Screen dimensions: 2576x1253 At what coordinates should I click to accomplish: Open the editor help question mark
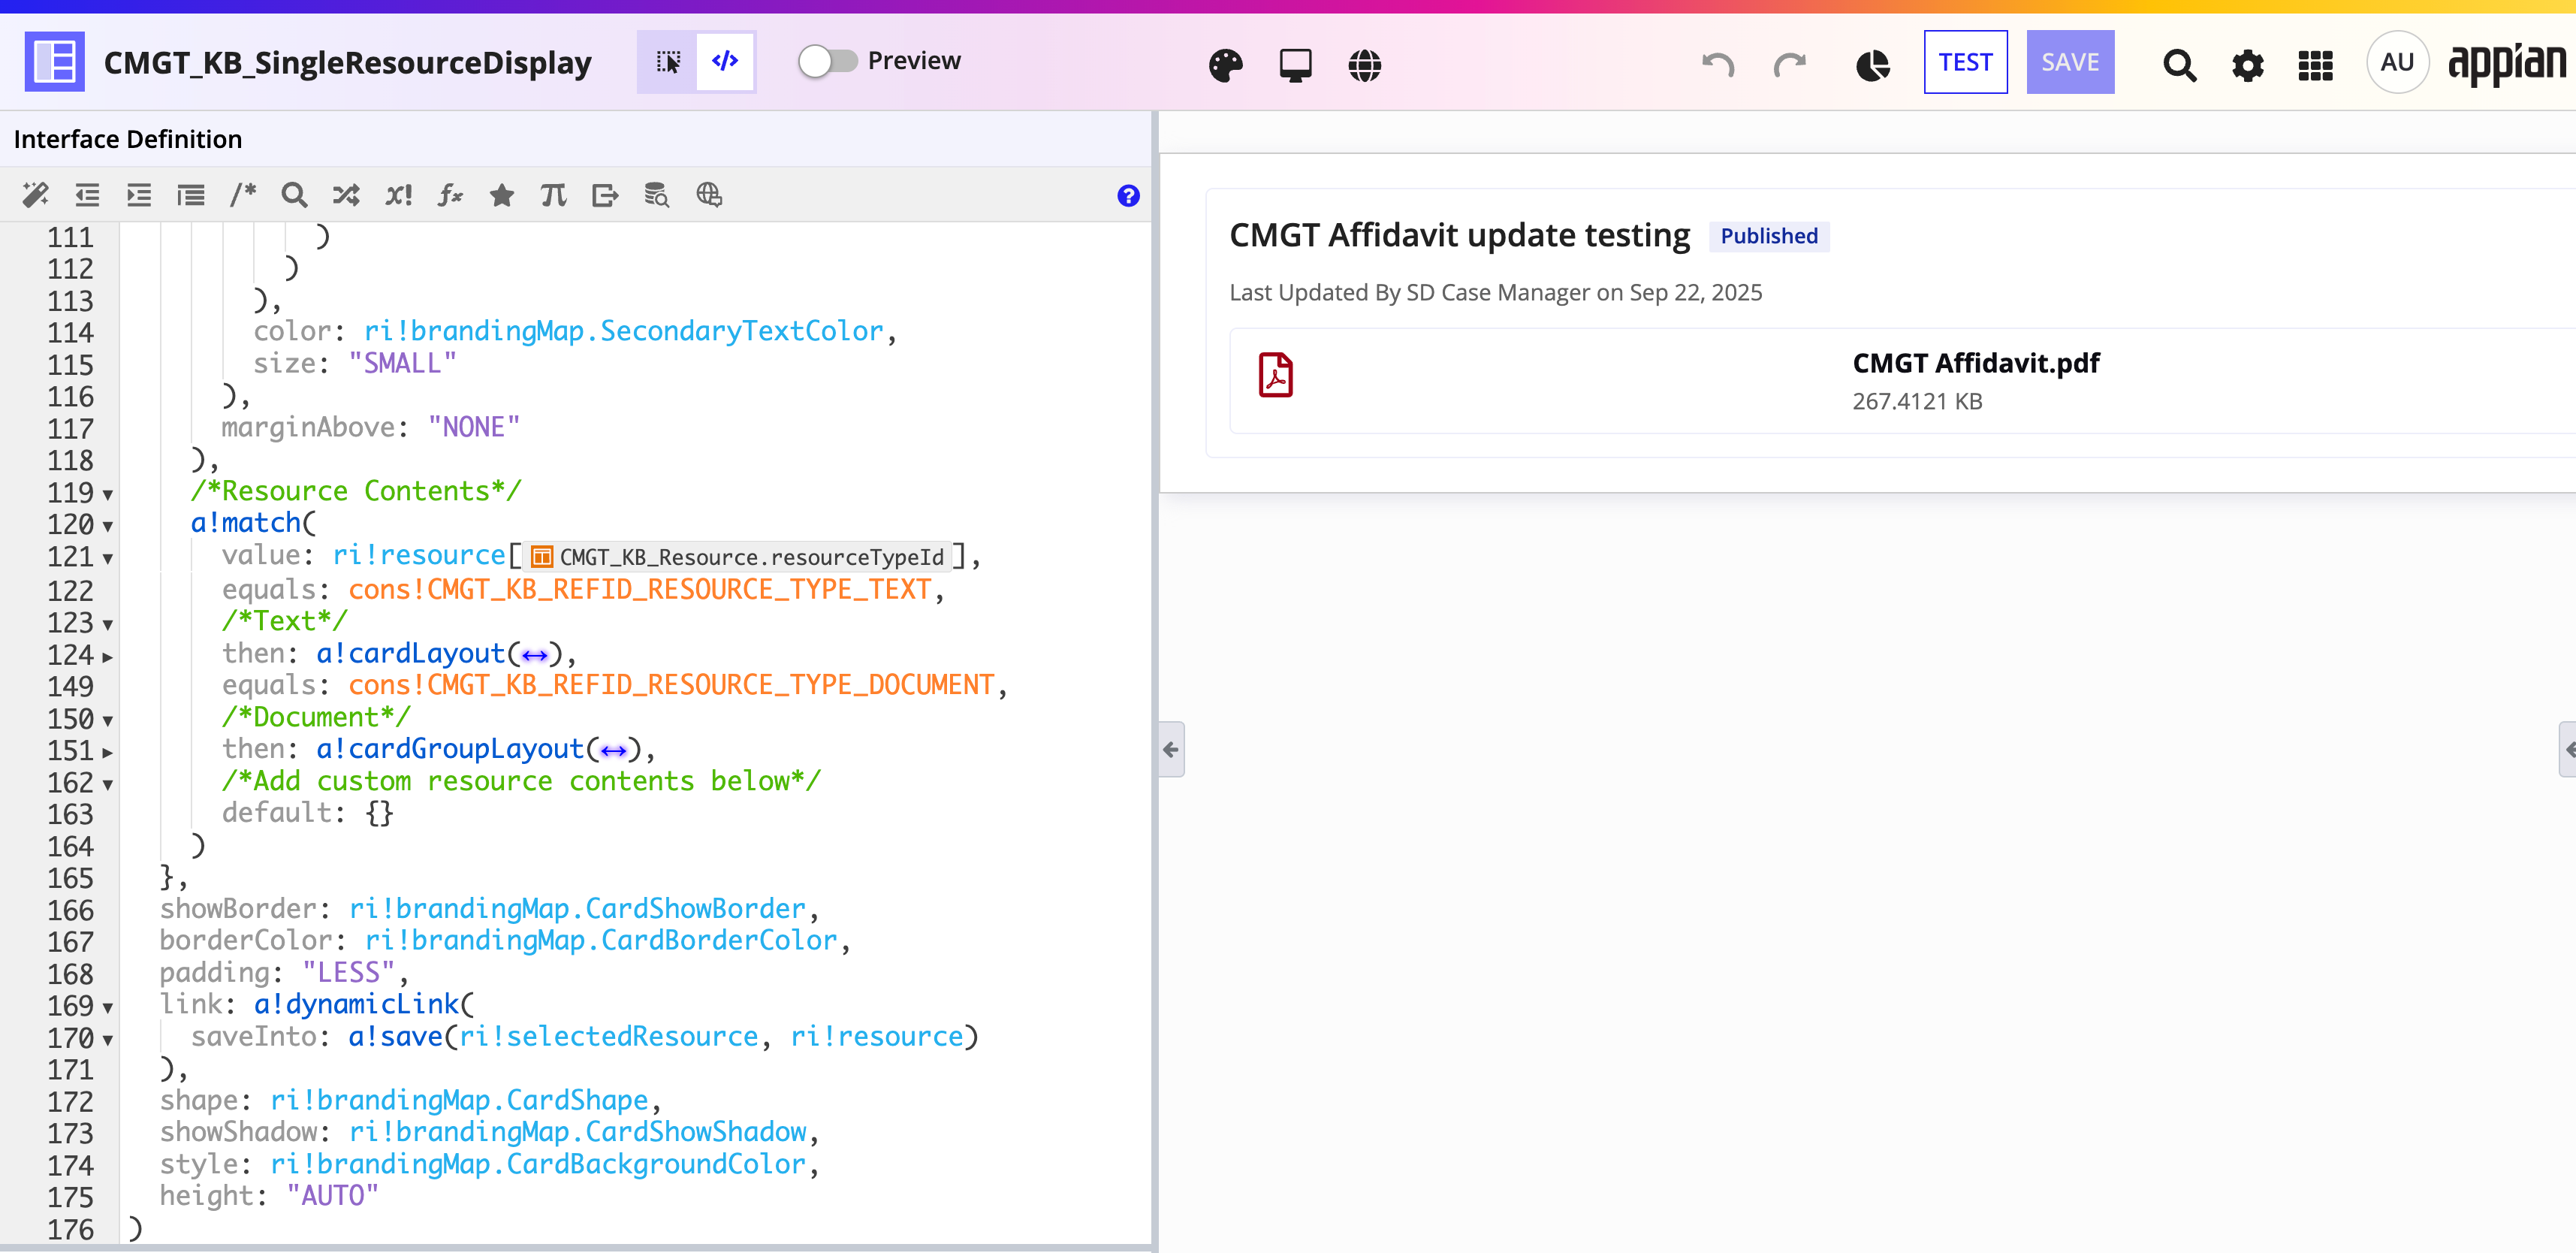click(x=1128, y=196)
